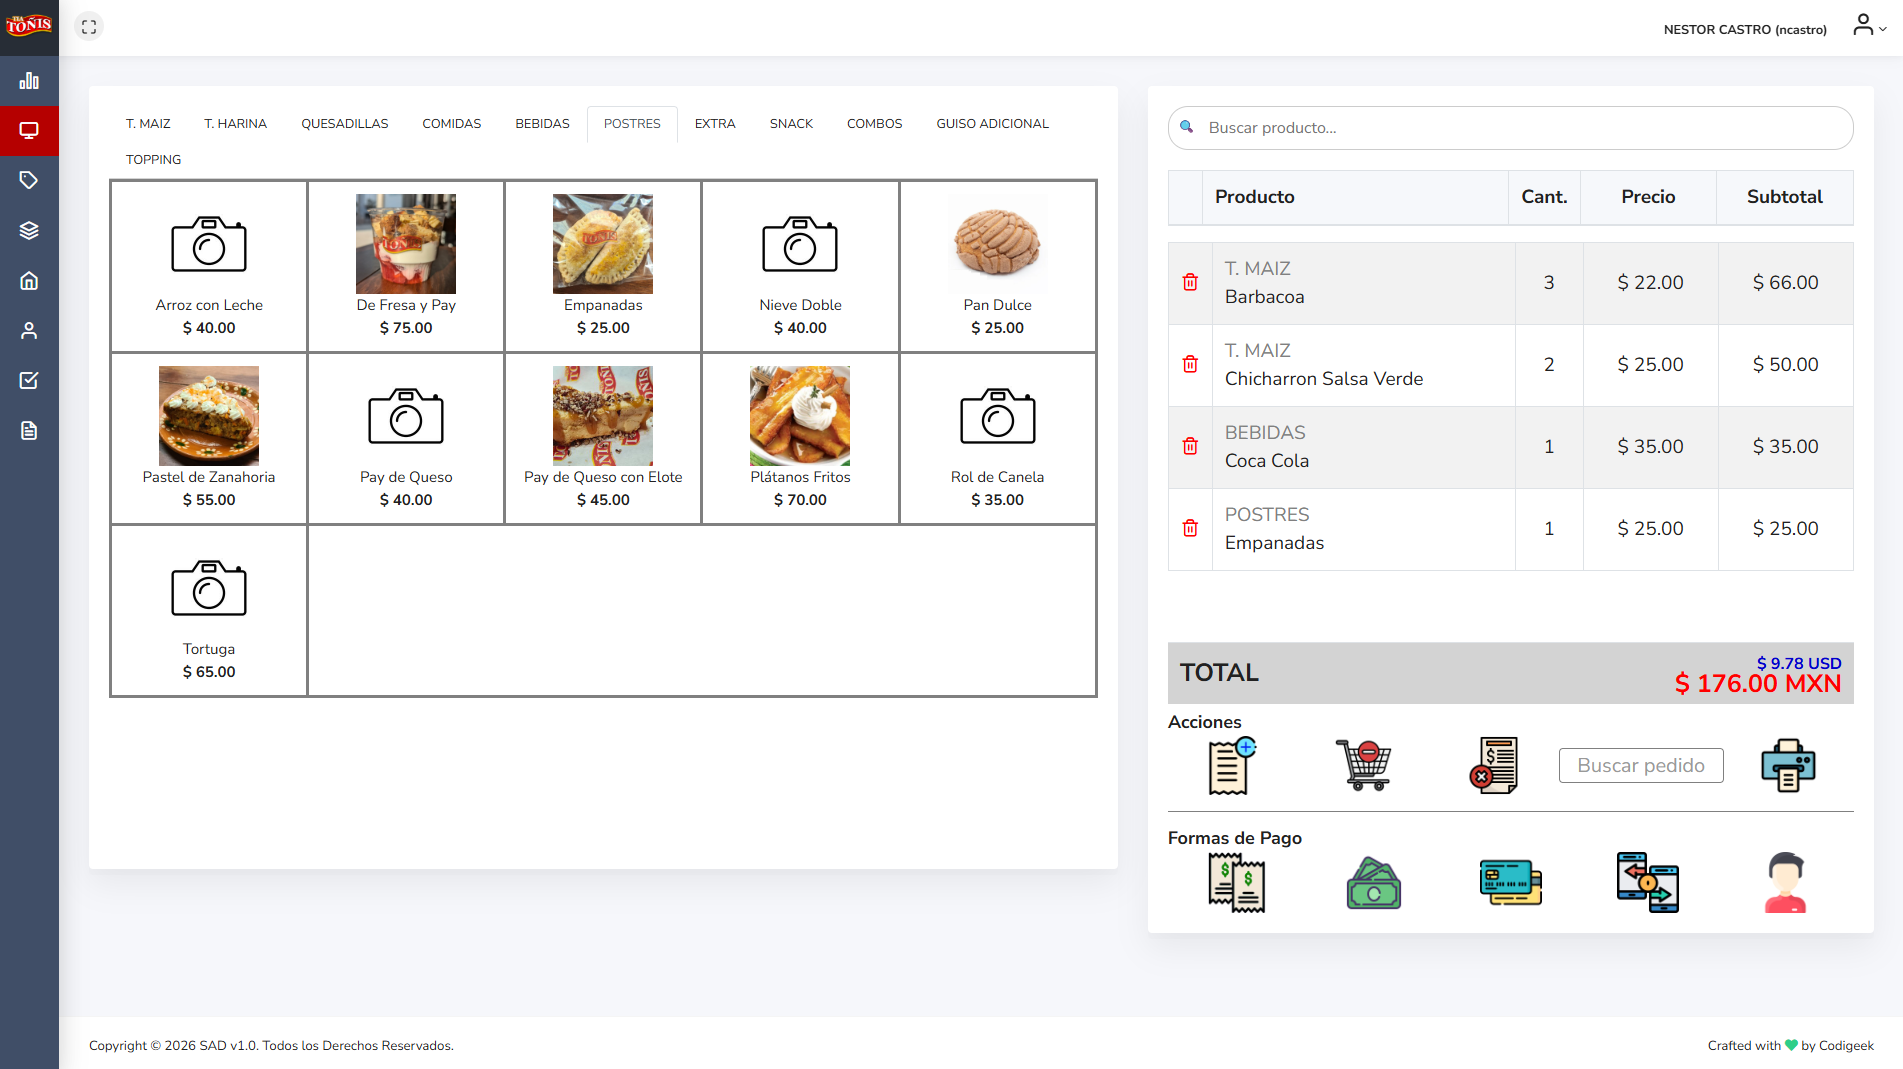The height and width of the screenshot is (1069, 1903).
Task: Click the Buscar pedido field
Action: pos(1641,766)
